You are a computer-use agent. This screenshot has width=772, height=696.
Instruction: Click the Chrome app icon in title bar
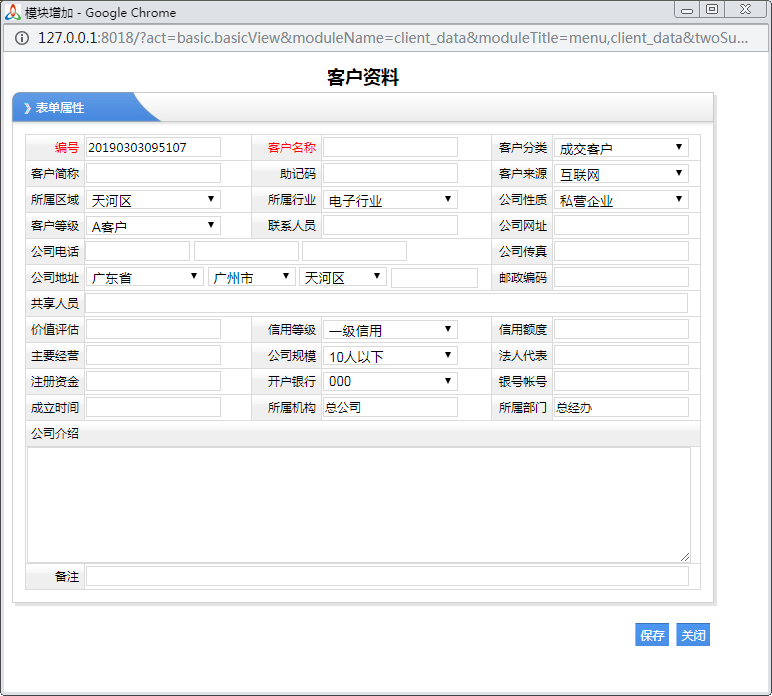14,12
